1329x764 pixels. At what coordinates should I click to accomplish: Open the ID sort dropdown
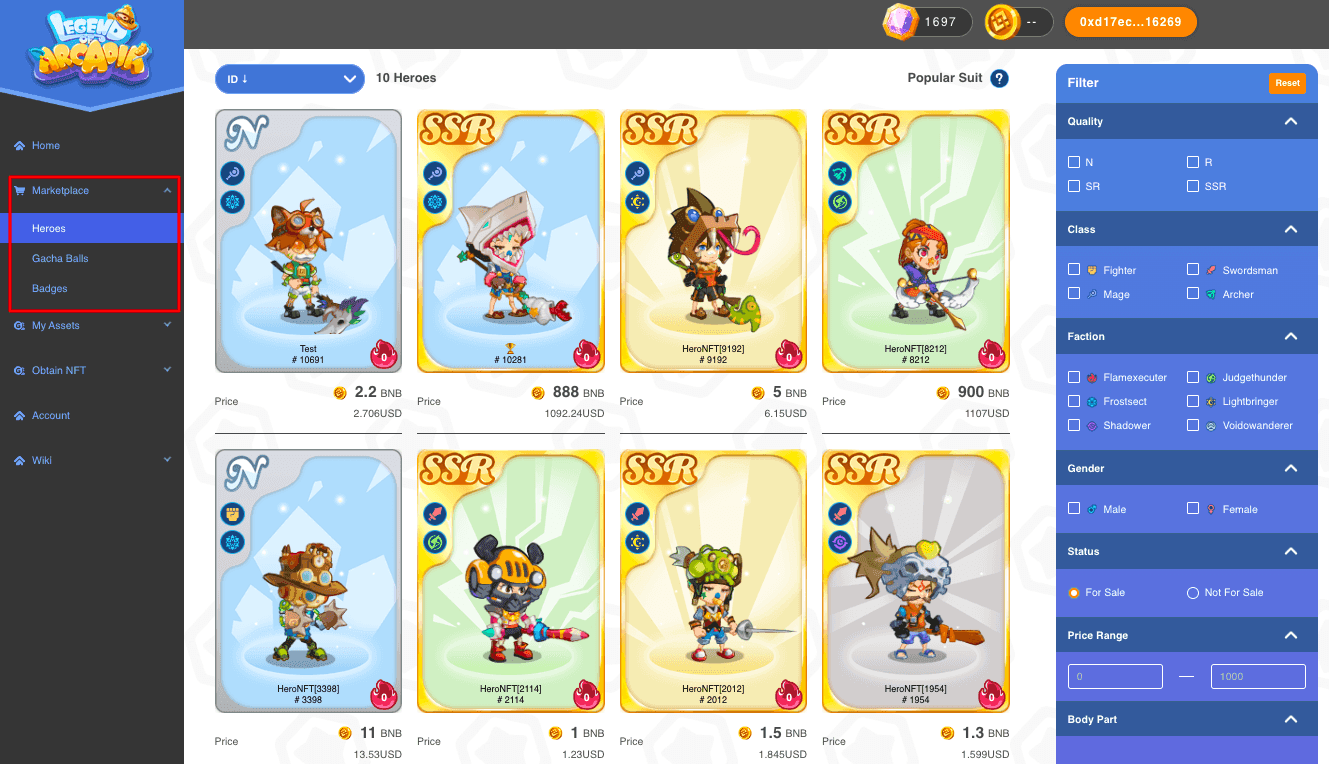tap(289, 79)
